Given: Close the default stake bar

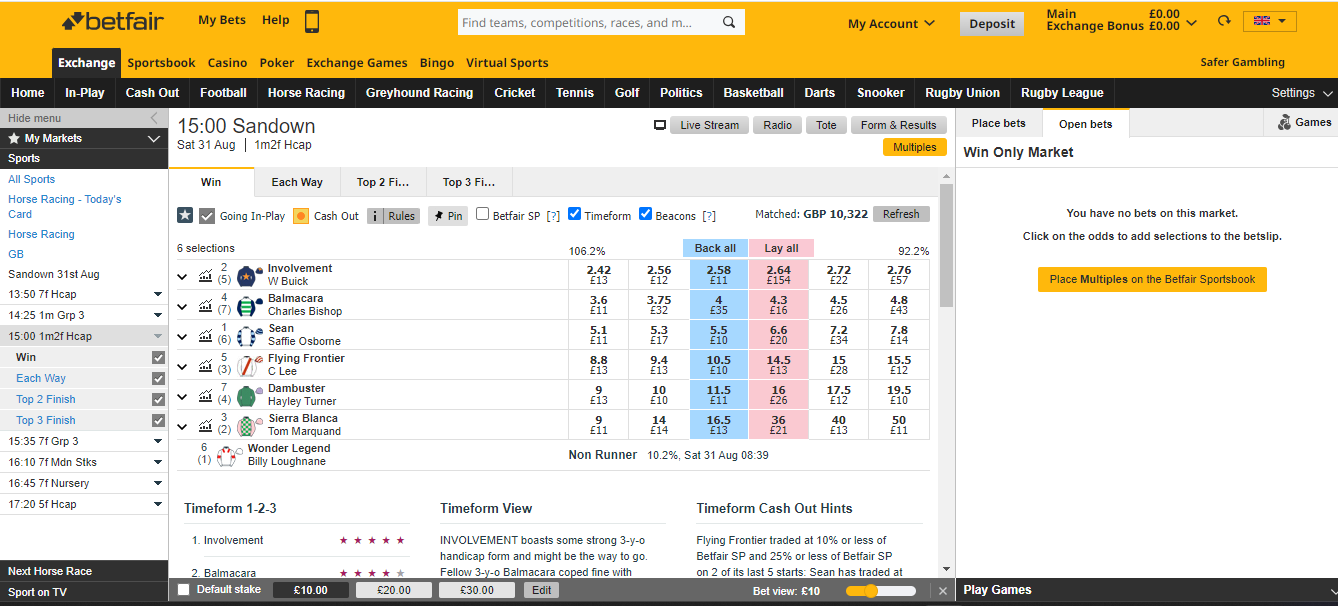Looking at the screenshot, I should tap(942, 591).
